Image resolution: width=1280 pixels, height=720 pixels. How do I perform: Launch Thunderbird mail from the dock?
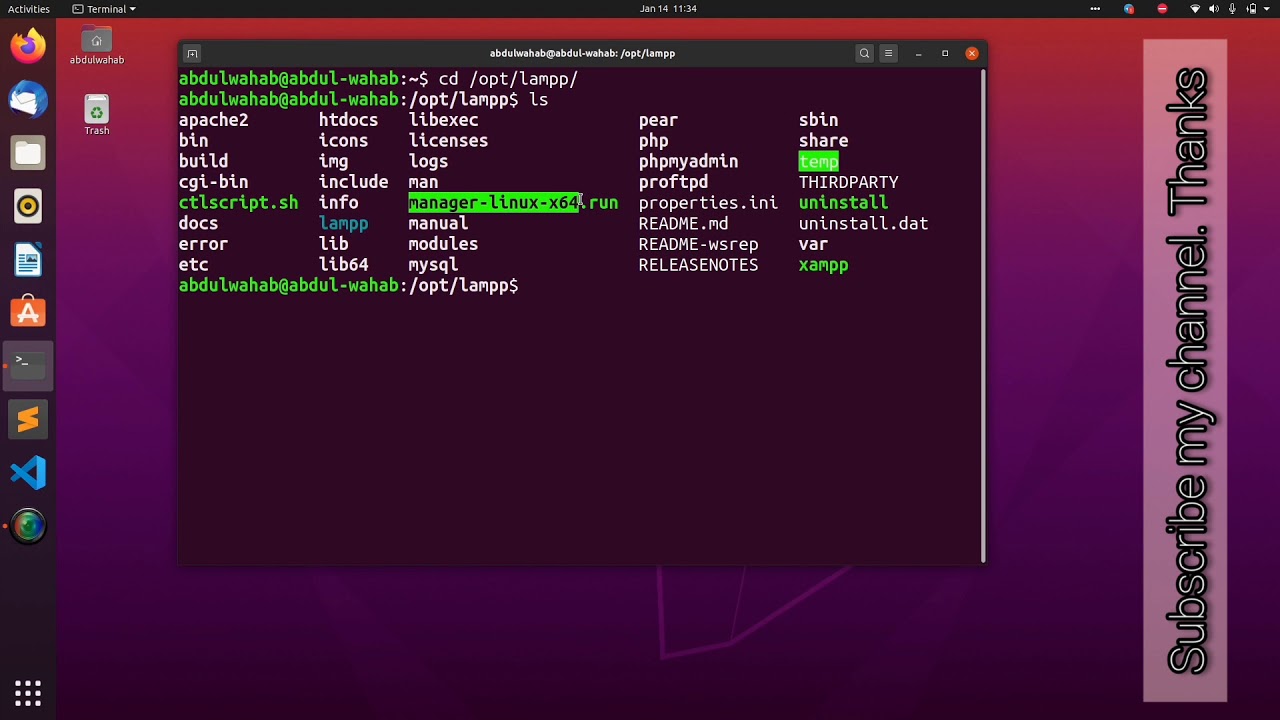point(28,100)
